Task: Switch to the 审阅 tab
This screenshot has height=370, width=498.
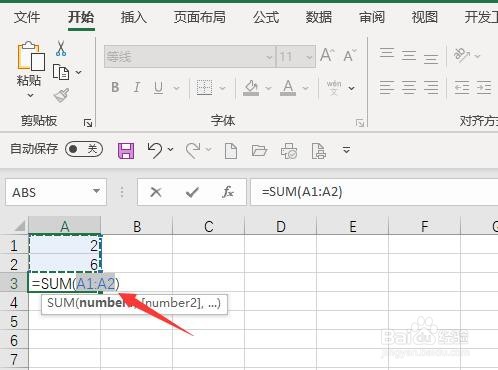Action: (x=372, y=17)
